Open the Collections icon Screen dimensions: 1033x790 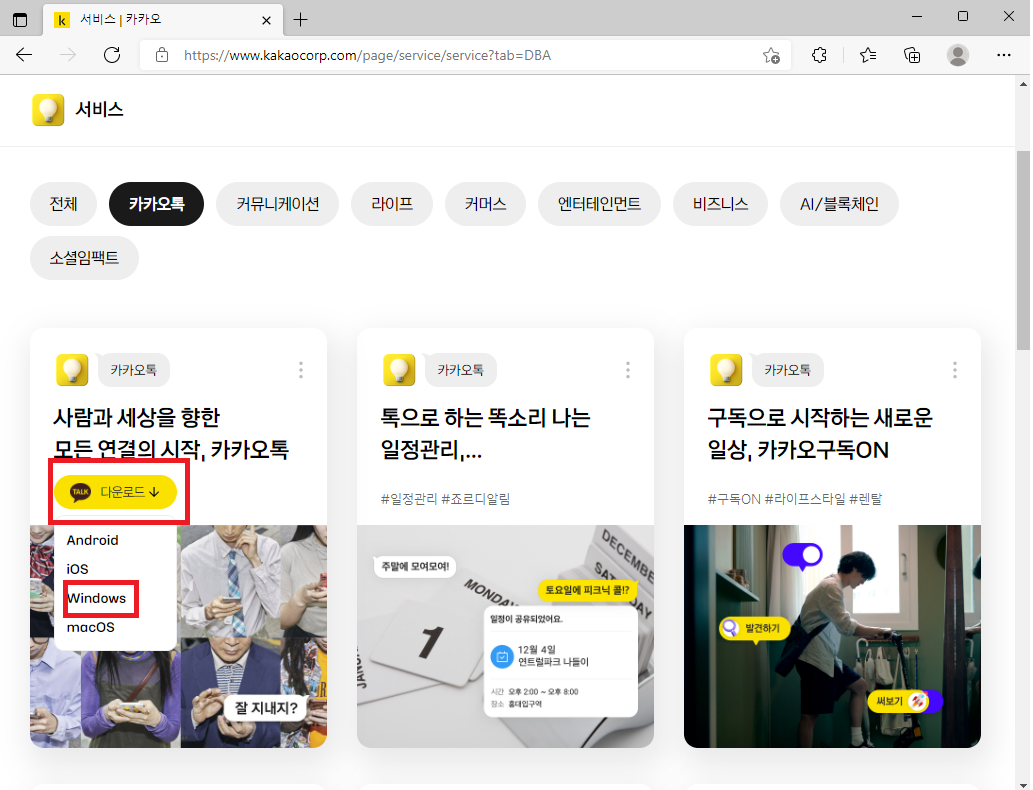pos(912,55)
